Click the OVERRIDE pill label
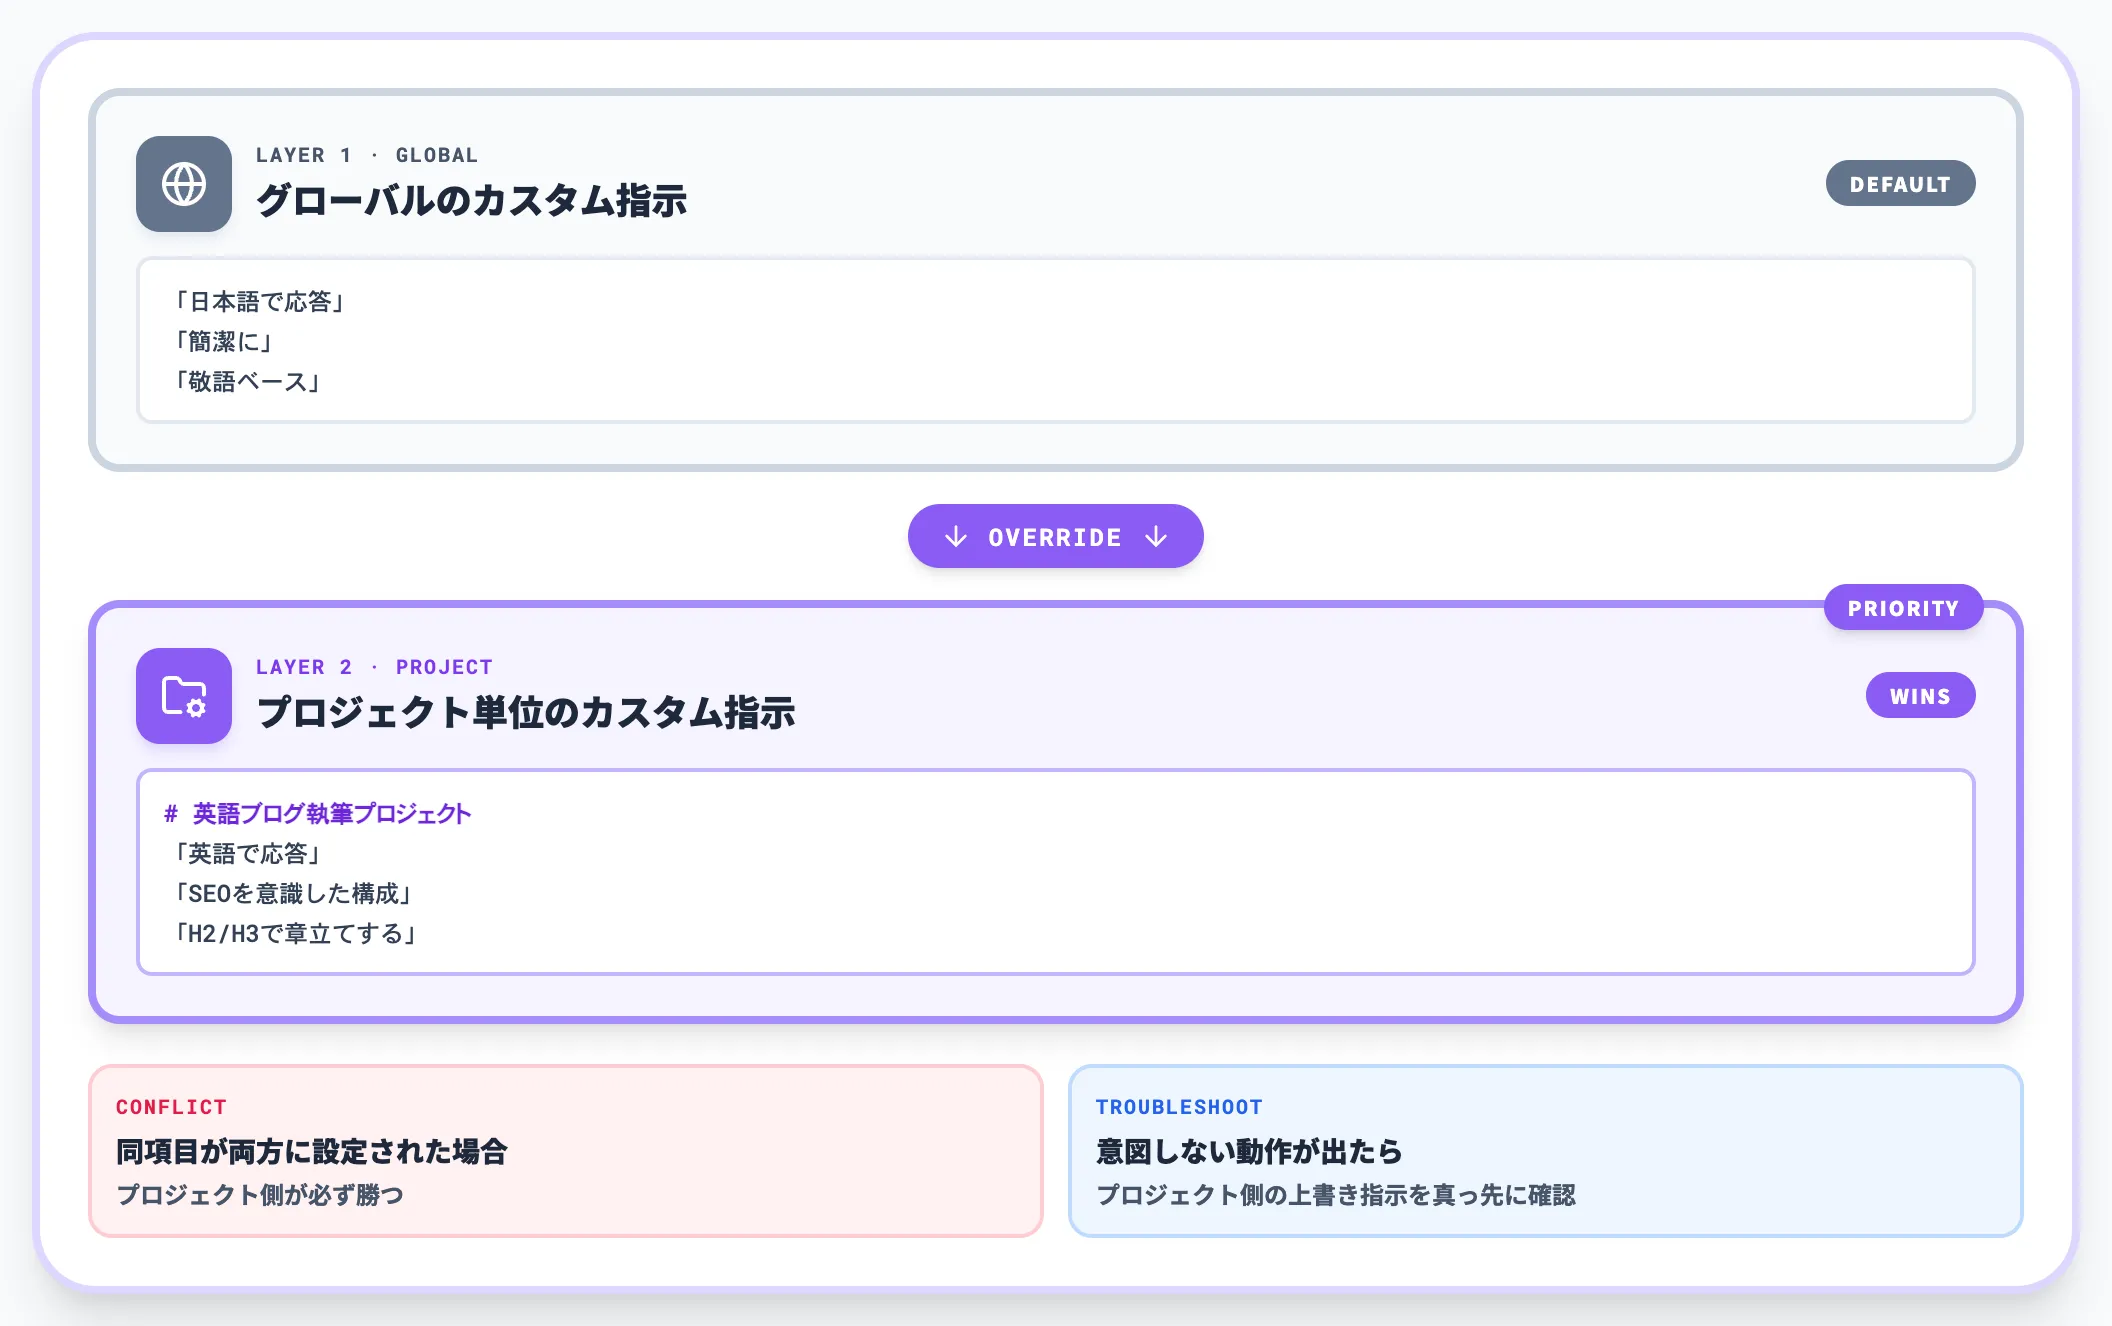 (x=1055, y=537)
